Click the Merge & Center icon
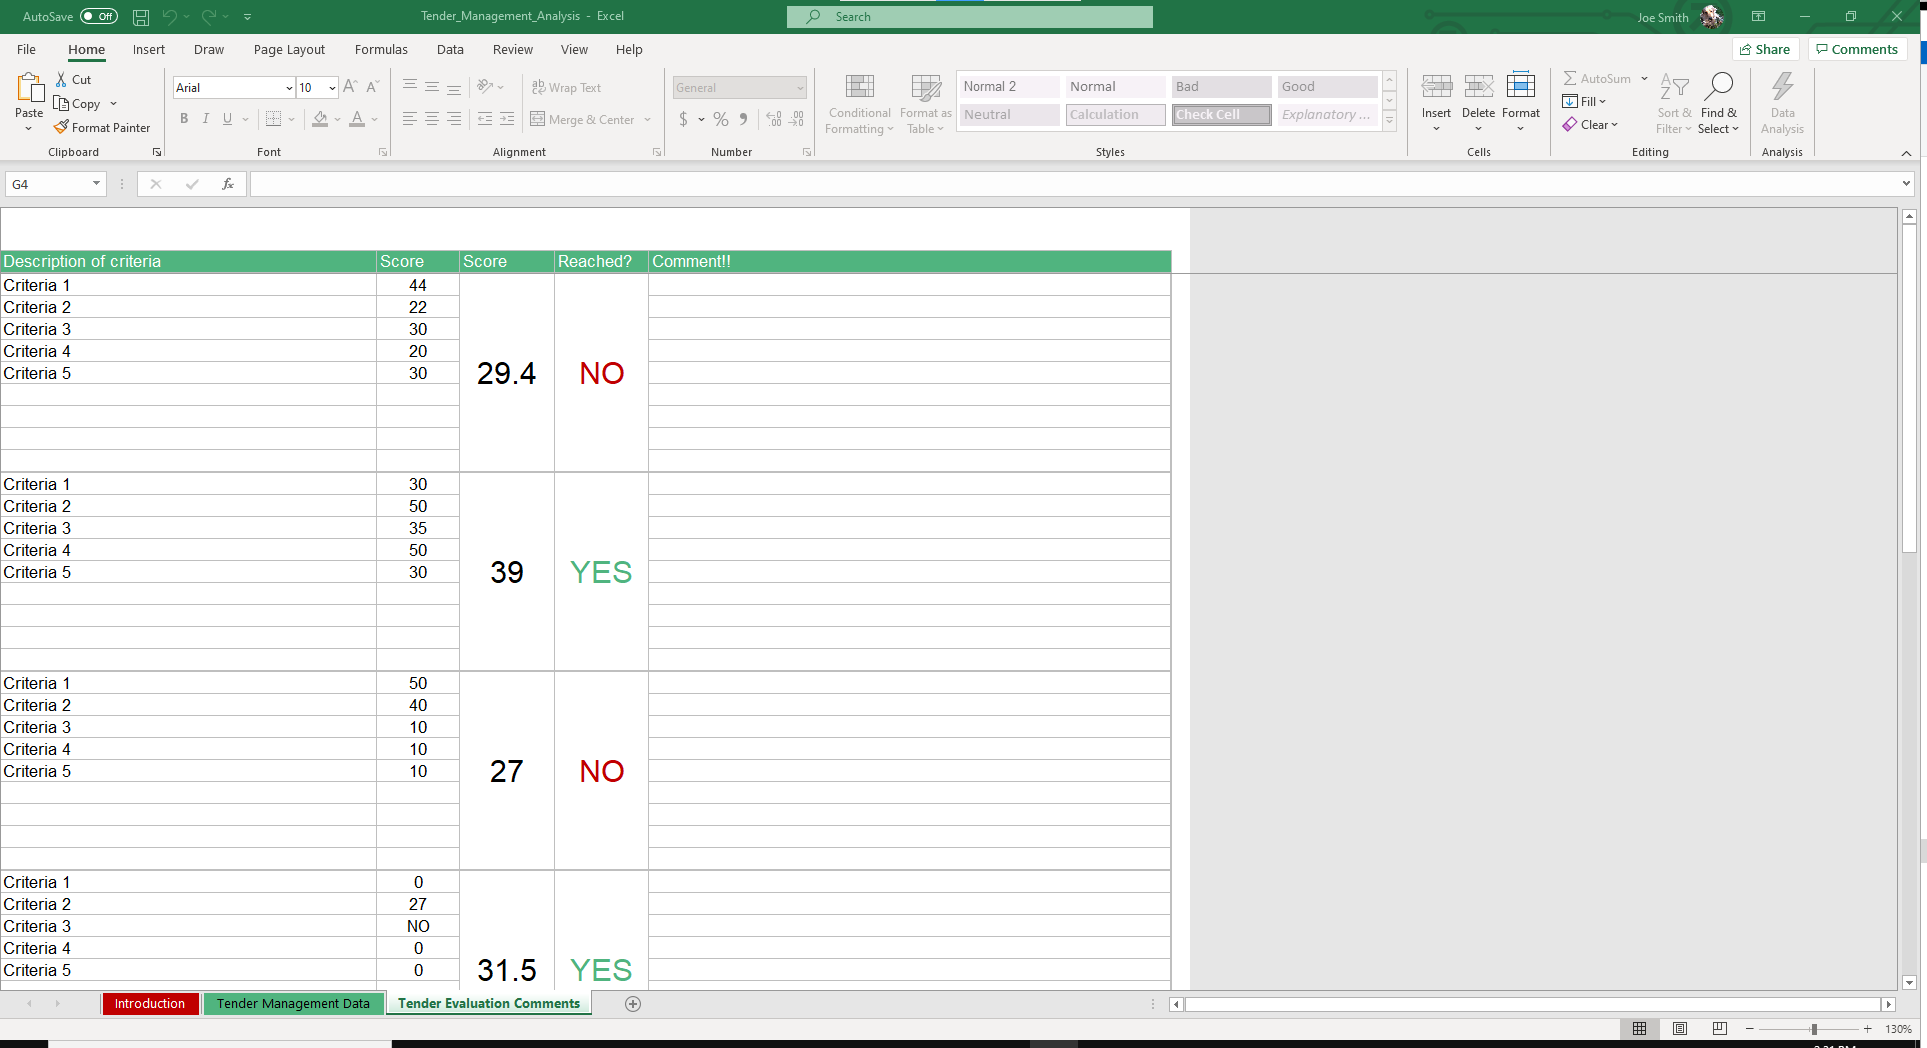 [584, 119]
